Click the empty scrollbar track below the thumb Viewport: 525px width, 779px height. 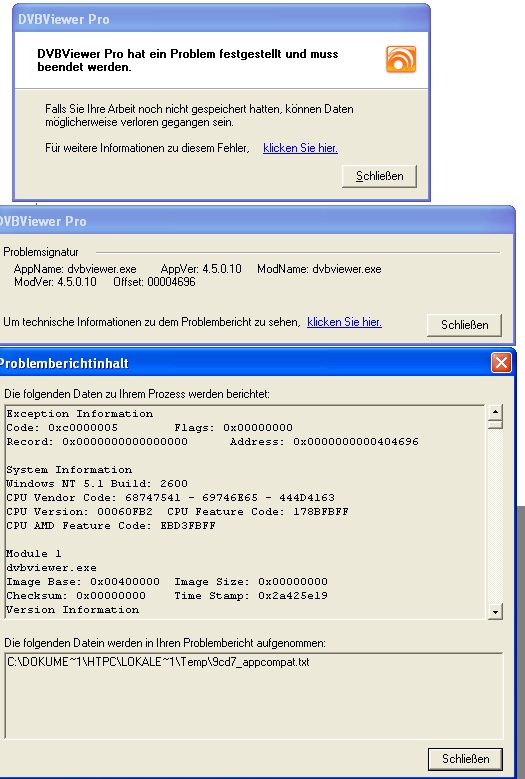coord(495,517)
